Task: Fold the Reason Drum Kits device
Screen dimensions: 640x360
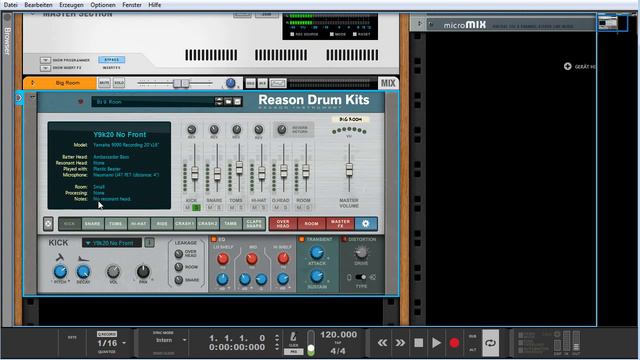Action: point(33,98)
